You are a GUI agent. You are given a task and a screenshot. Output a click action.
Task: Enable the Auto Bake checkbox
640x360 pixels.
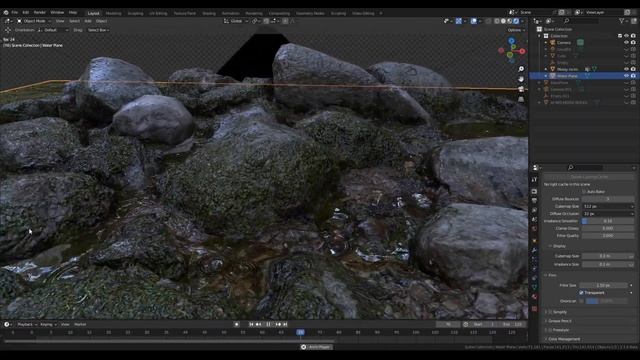click(584, 191)
